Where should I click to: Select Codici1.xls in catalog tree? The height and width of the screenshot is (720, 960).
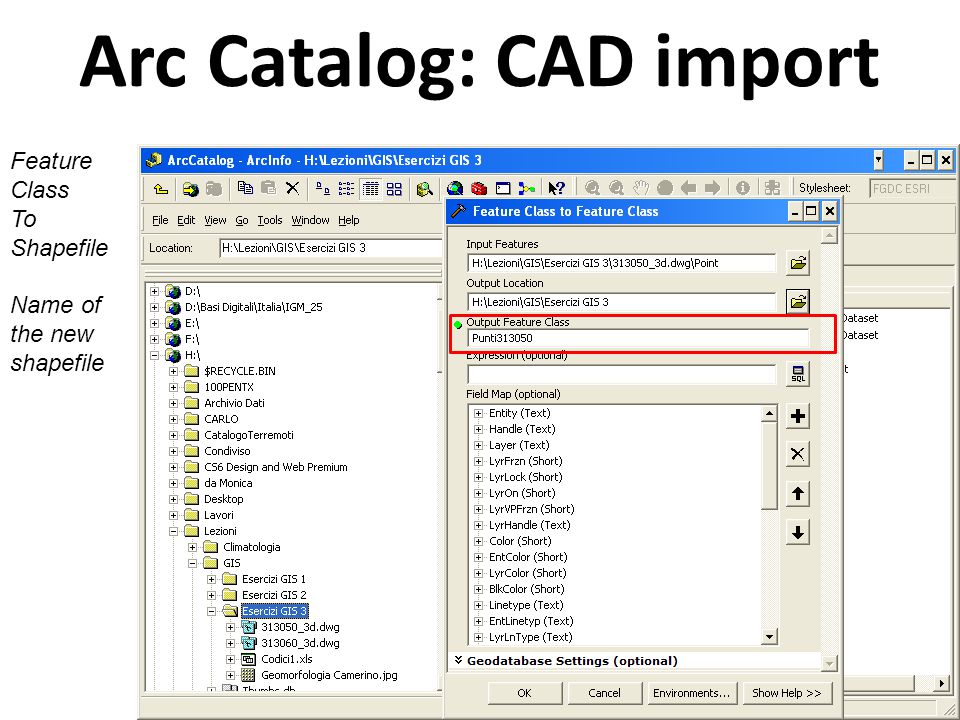click(287, 659)
